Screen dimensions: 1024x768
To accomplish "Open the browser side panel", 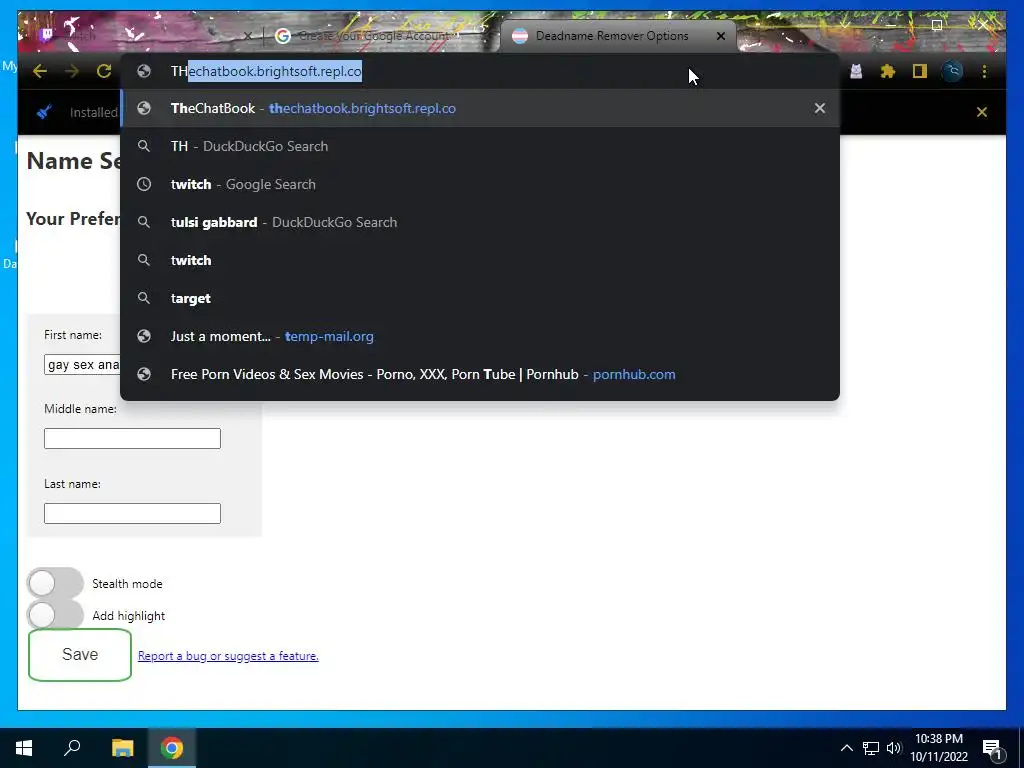I will [x=920, y=71].
